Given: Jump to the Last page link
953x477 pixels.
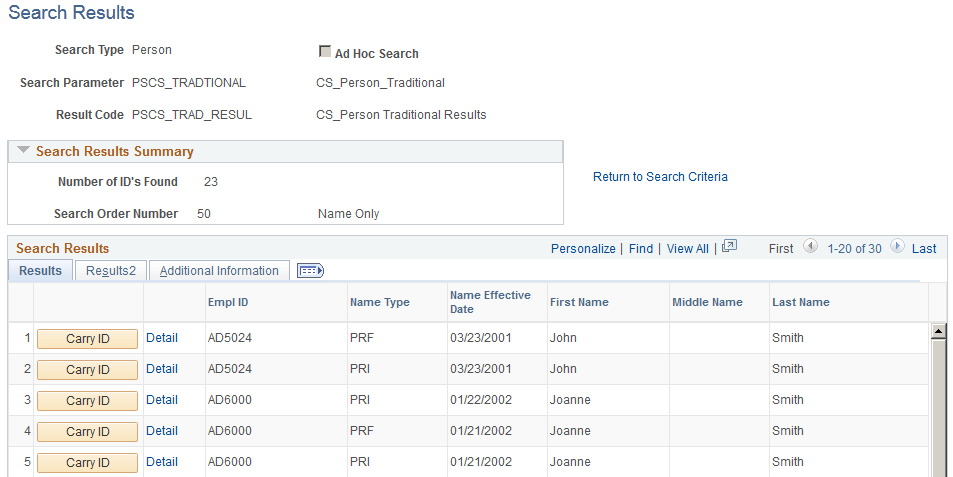Looking at the screenshot, I should (924, 249).
